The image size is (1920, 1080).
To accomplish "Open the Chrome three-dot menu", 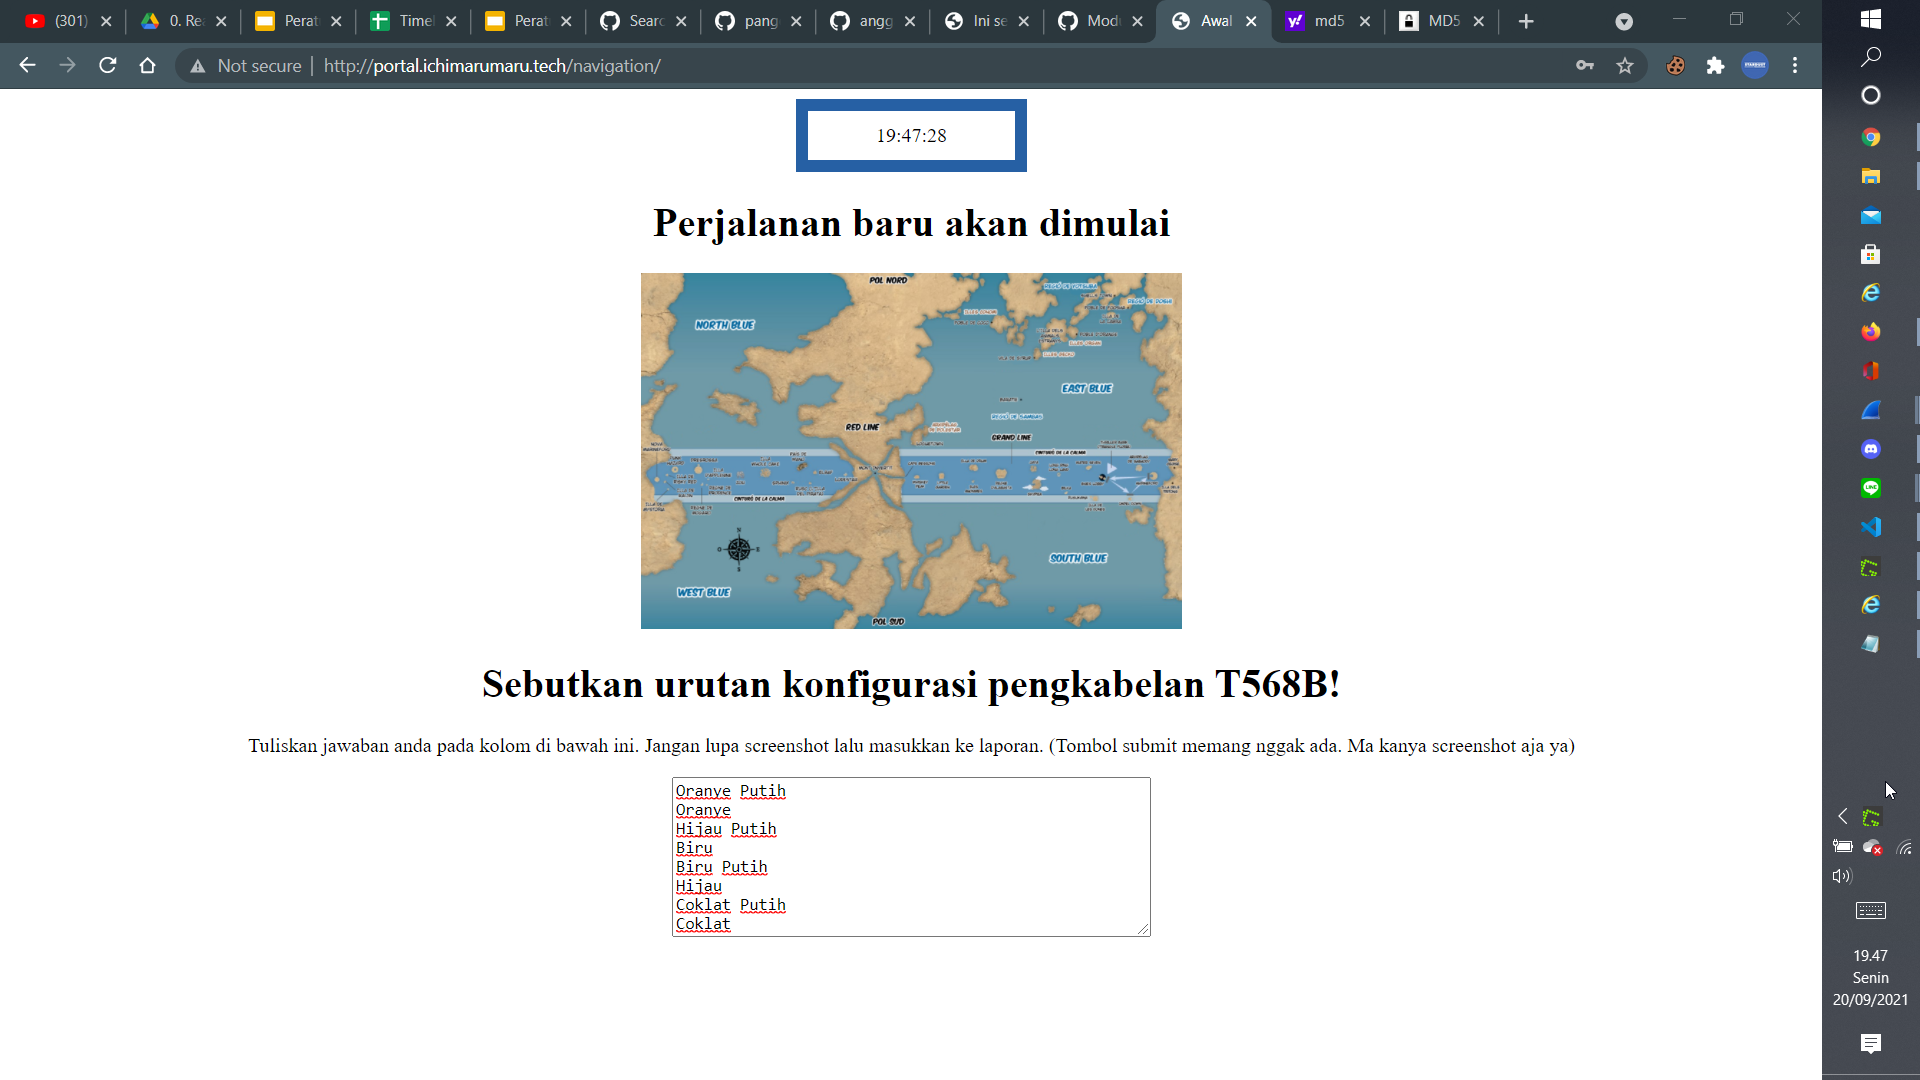I will 1795,66.
